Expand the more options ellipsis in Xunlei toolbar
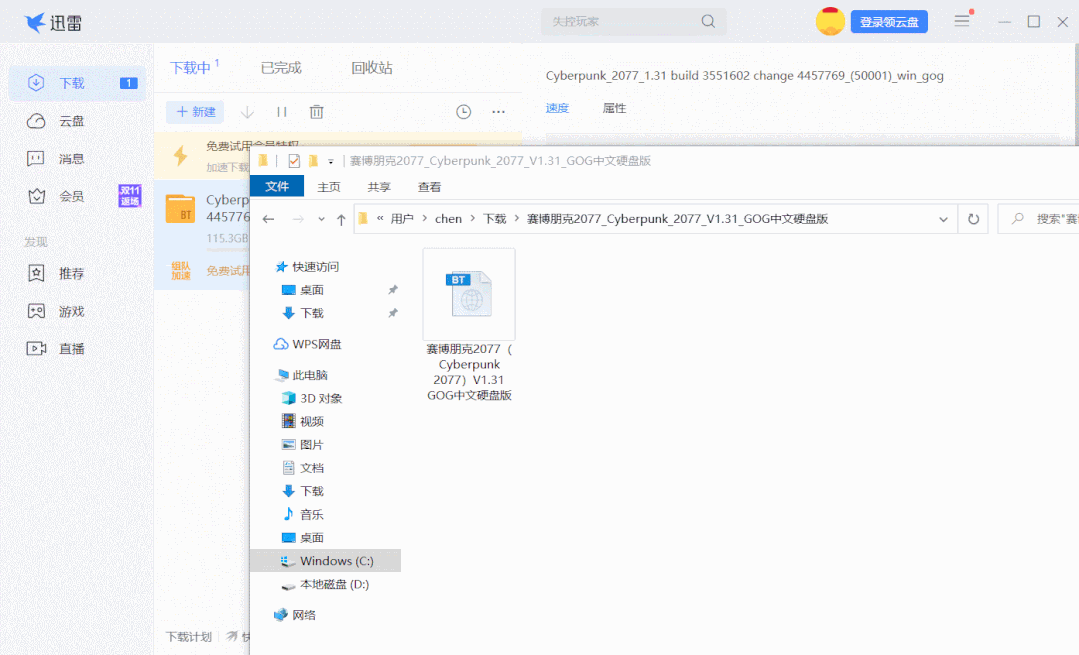The width and height of the screenshot is (1079, 655). tap(498, 111)
